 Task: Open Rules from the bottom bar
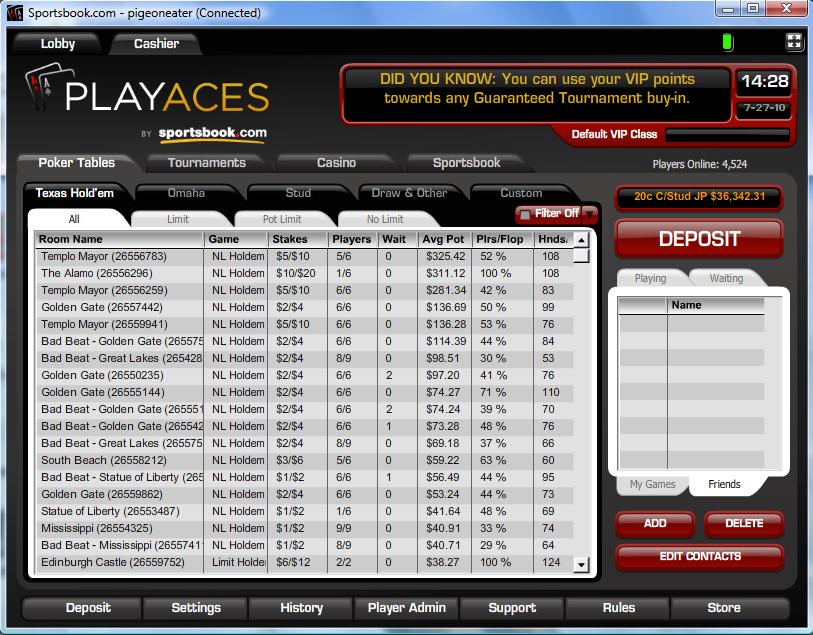click(x=618, y=608)
